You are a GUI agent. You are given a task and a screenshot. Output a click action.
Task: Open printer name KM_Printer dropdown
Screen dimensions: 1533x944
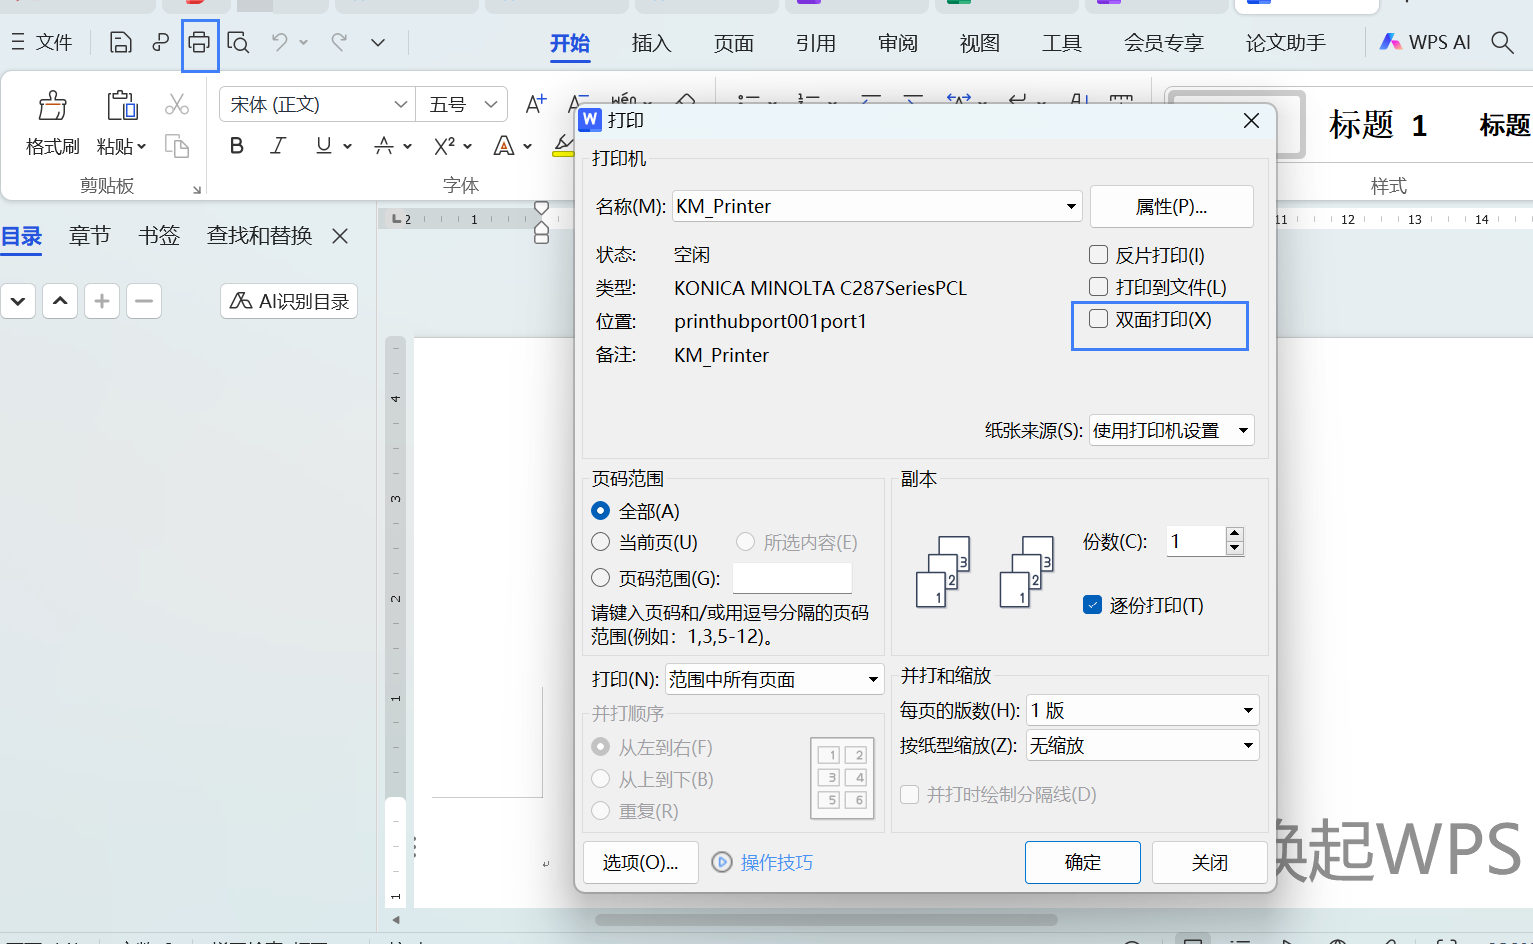click(x=877, y=206)
